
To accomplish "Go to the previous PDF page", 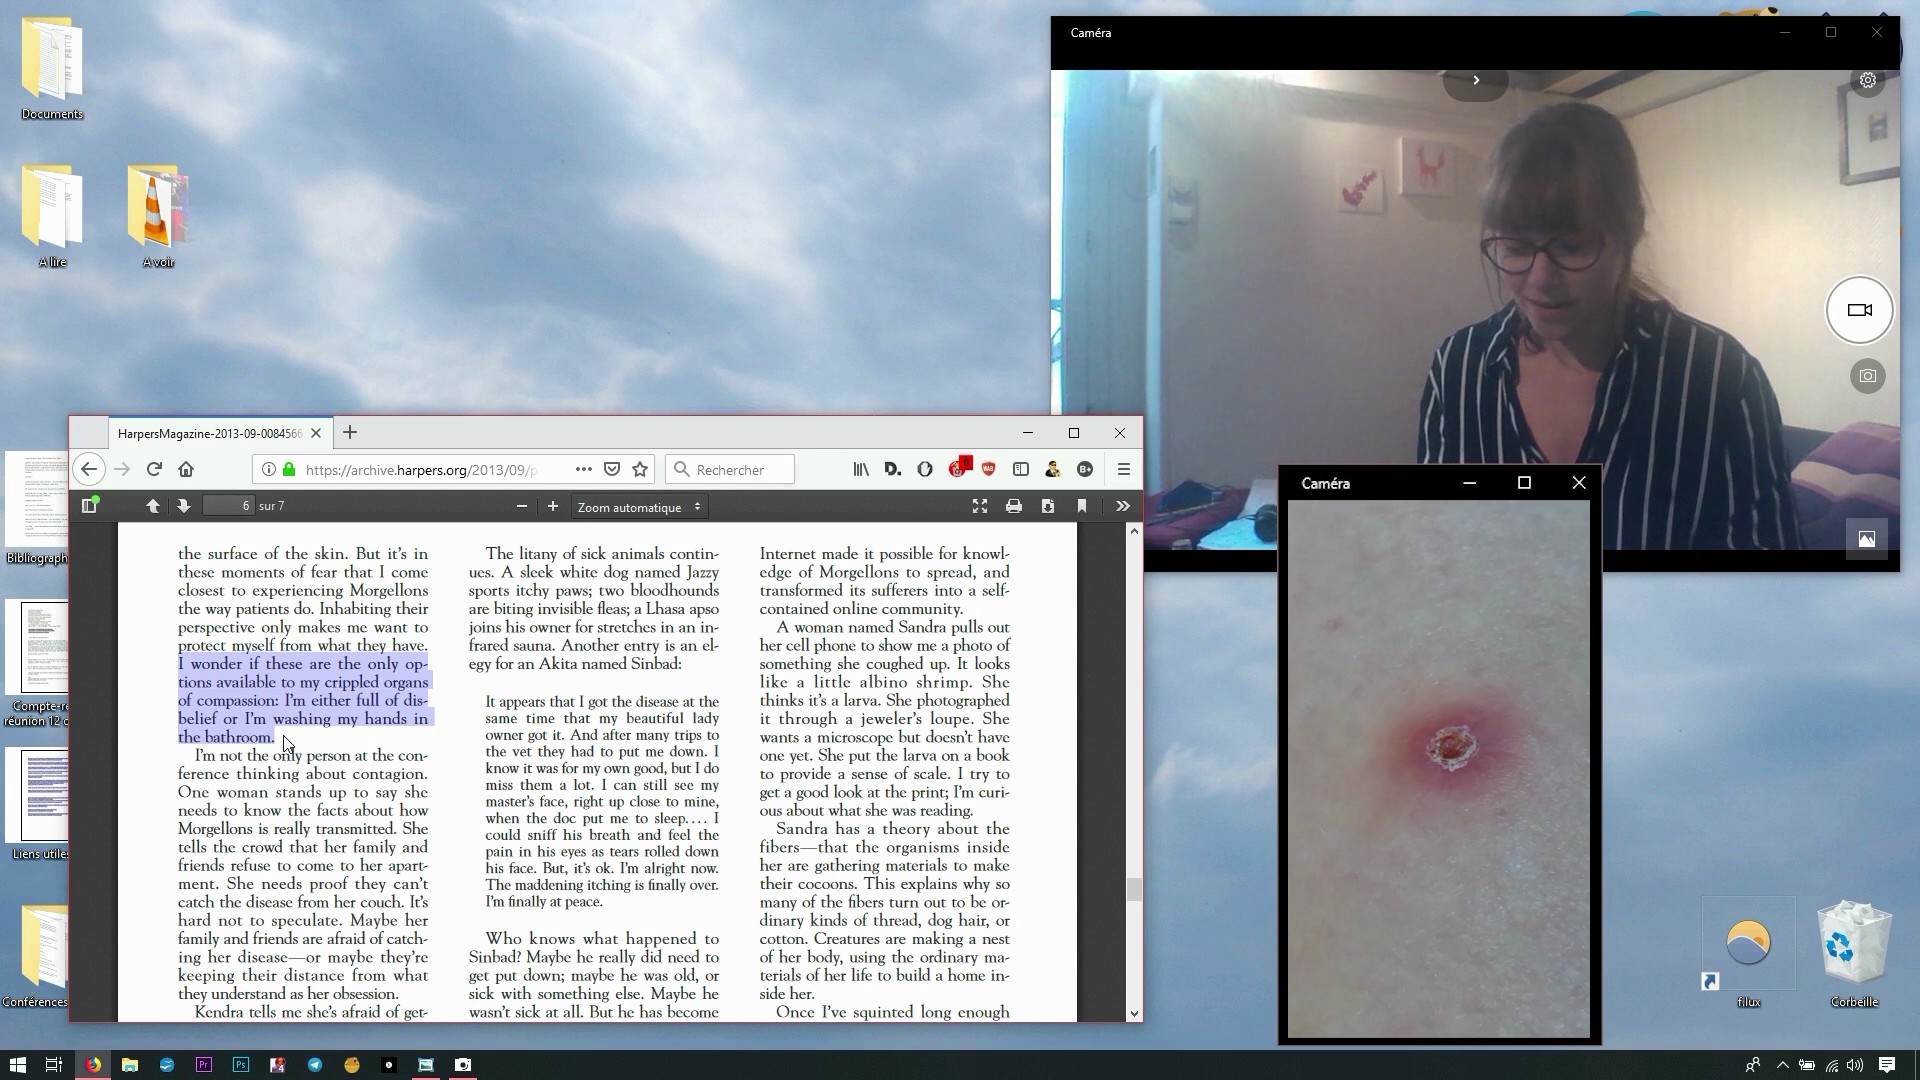I will (x=153, y=506).
